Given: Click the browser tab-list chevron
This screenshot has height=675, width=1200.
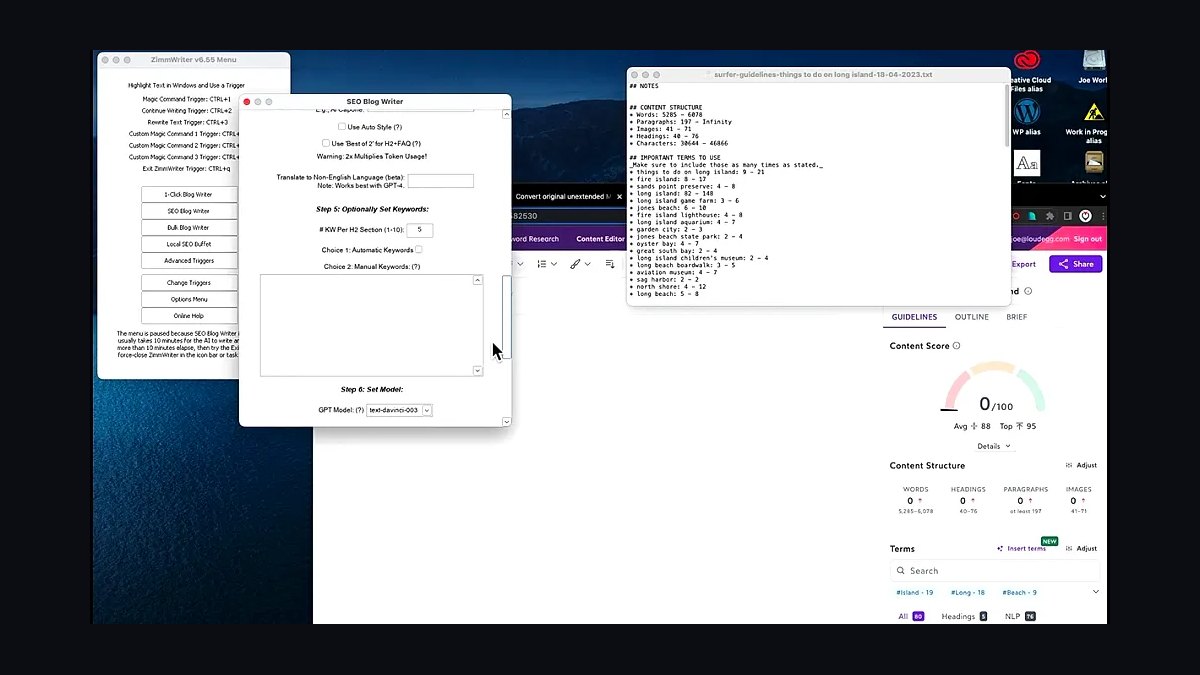Looking at the screenshot, I should click(1102, 196).
